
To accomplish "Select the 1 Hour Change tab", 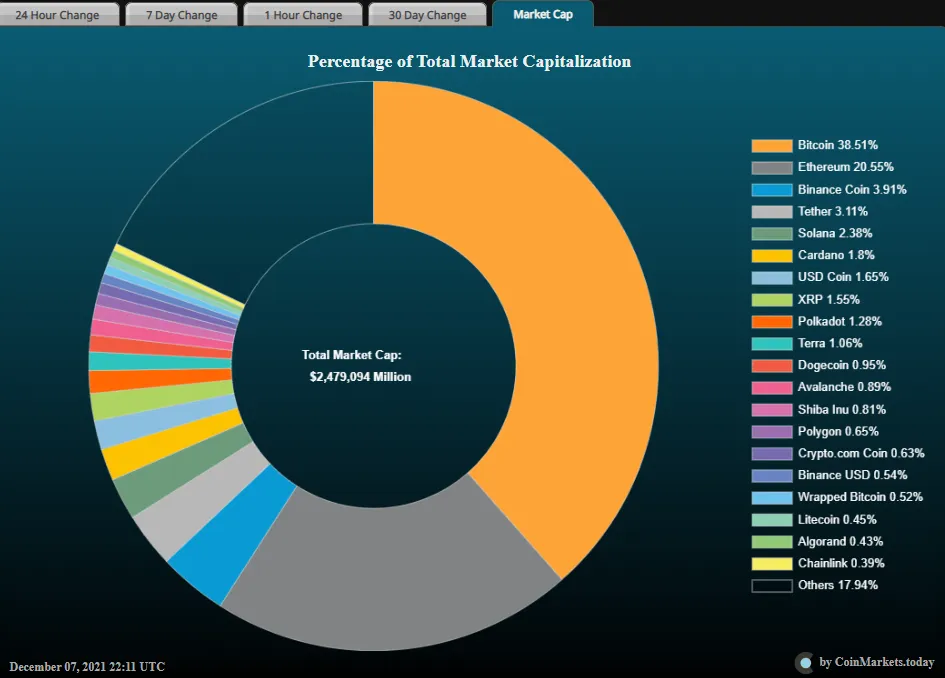I will pos(303,14).
